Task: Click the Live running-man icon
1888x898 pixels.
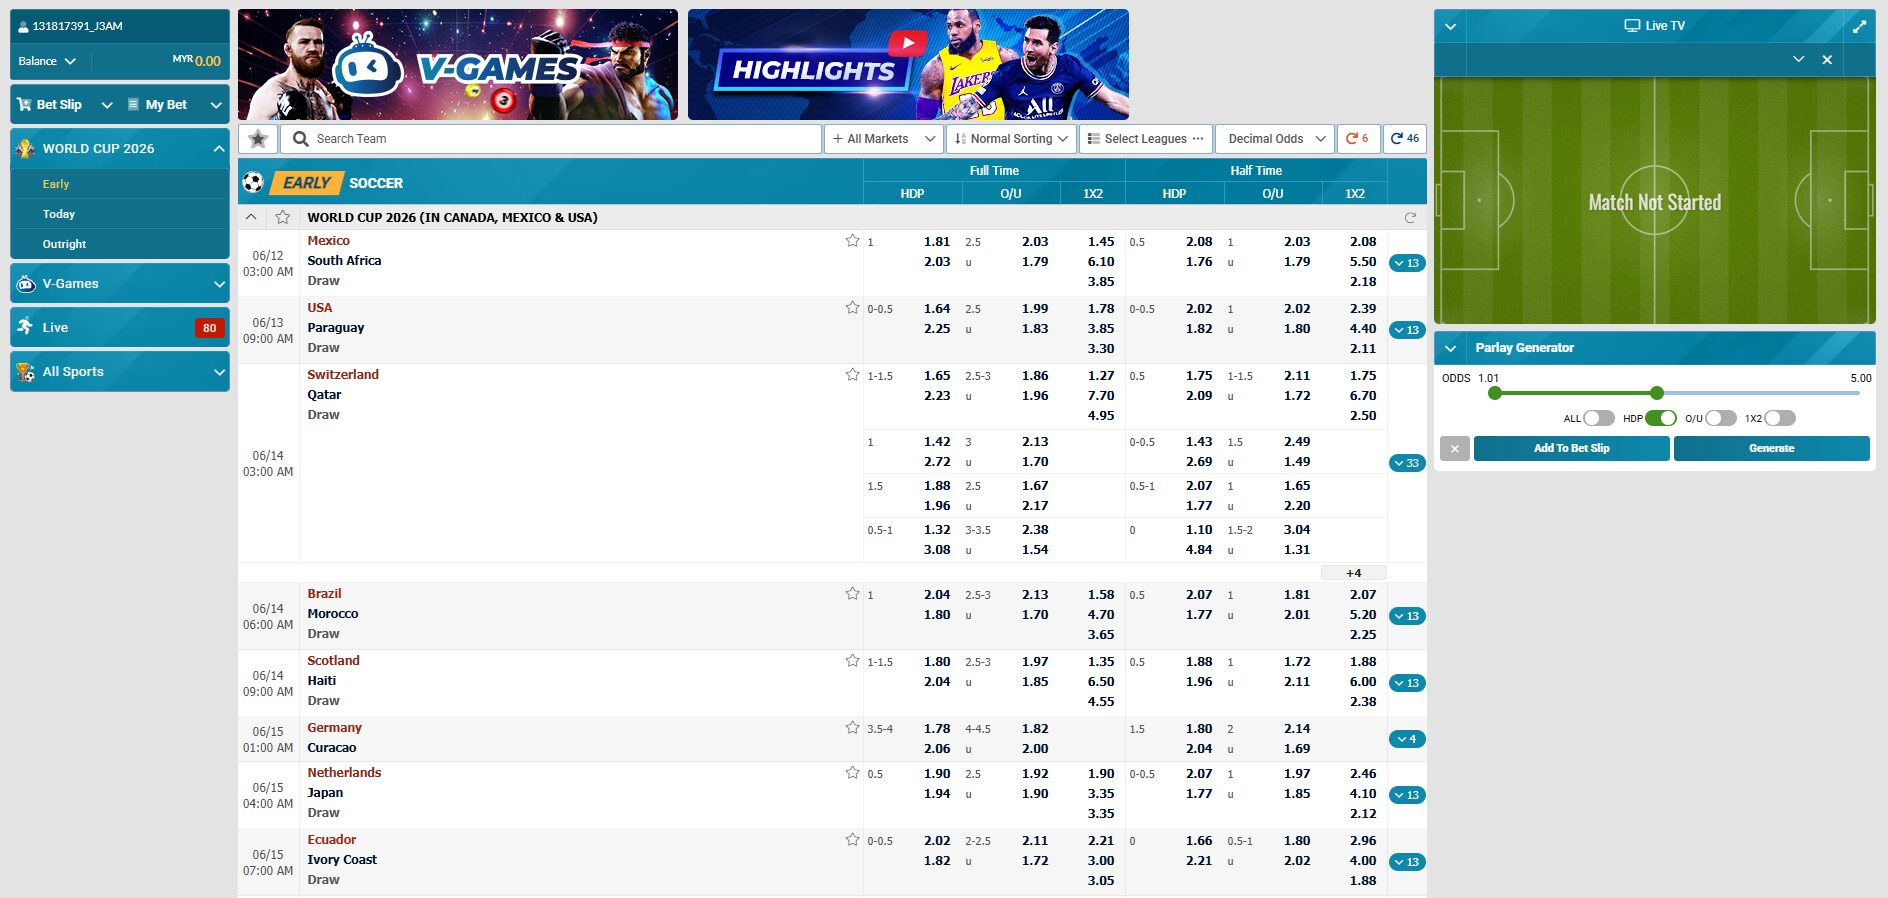Action: pos(25,327)
